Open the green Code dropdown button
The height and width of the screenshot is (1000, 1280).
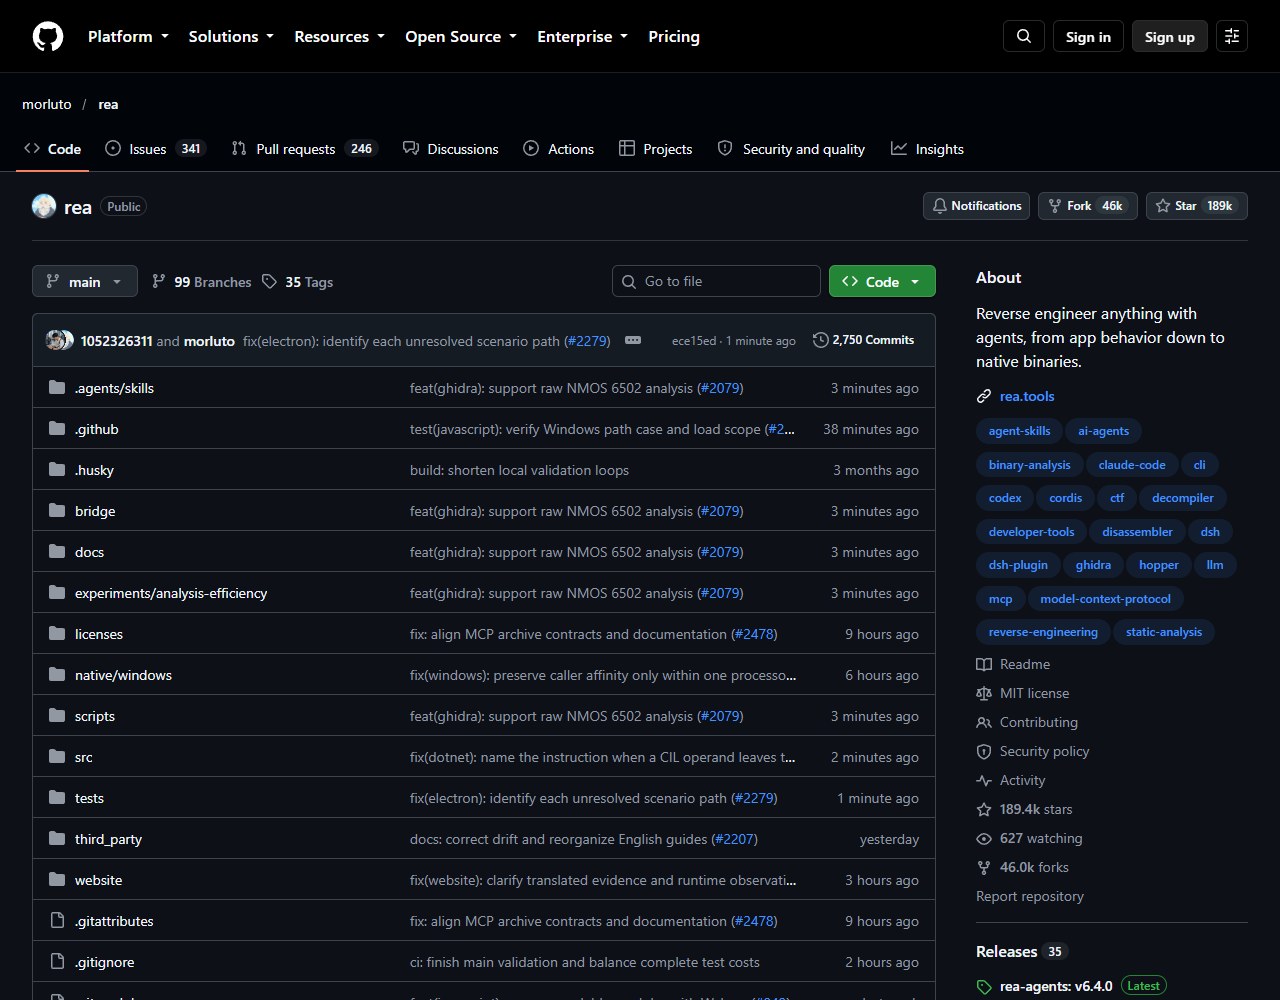coord(882,281)
